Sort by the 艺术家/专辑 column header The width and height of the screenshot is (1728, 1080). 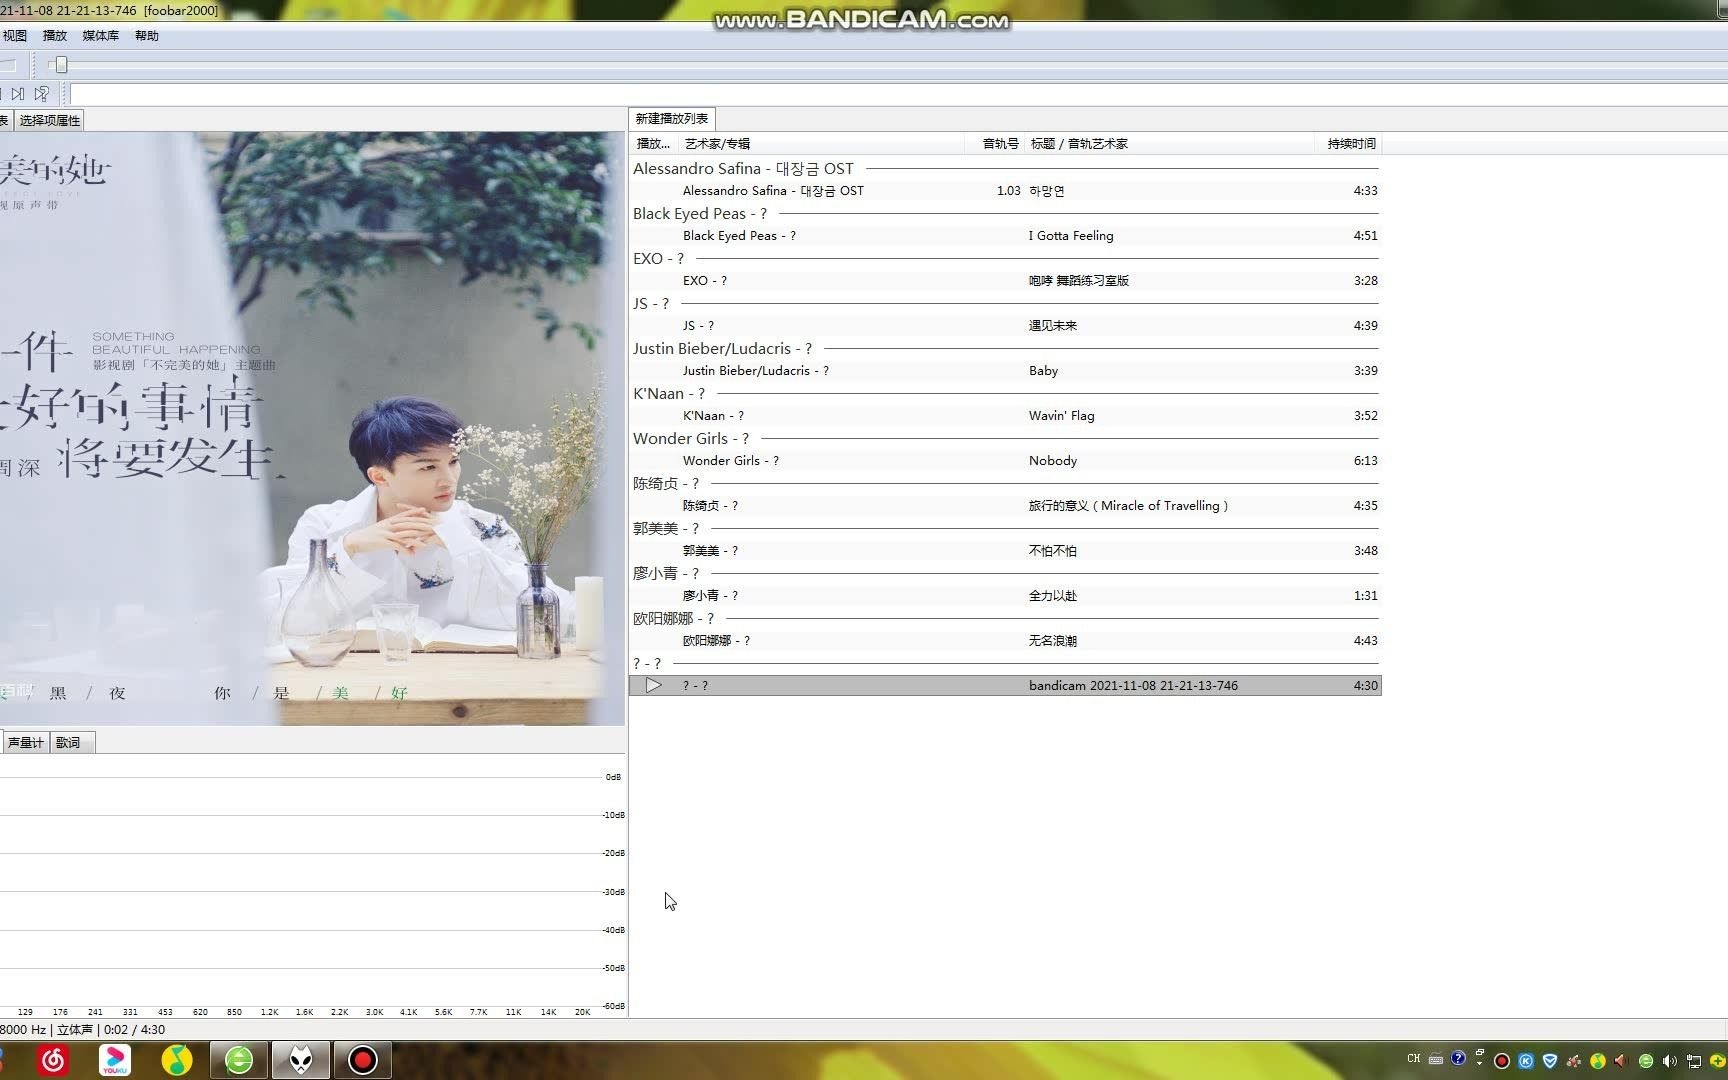tap(820, 144)
